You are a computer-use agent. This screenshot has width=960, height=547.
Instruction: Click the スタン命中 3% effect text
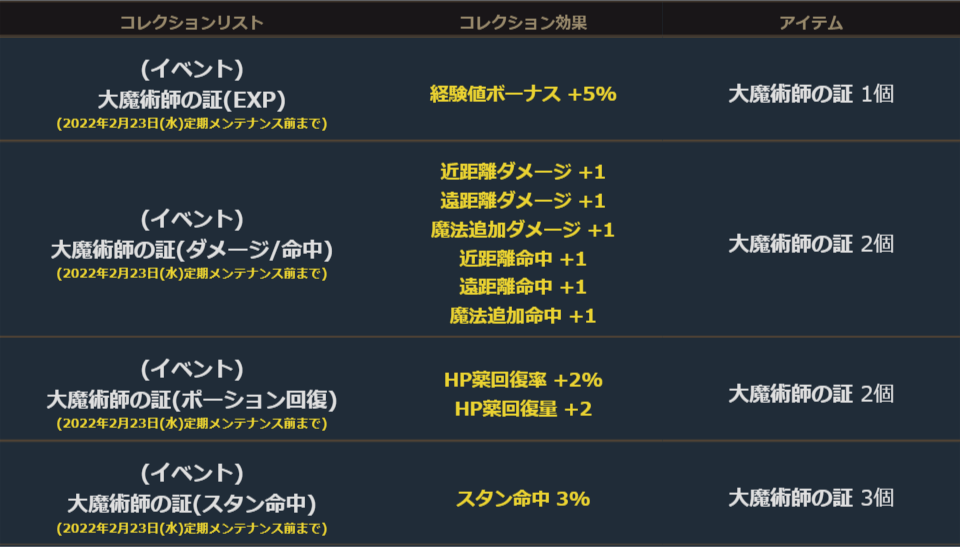[523, 498]
